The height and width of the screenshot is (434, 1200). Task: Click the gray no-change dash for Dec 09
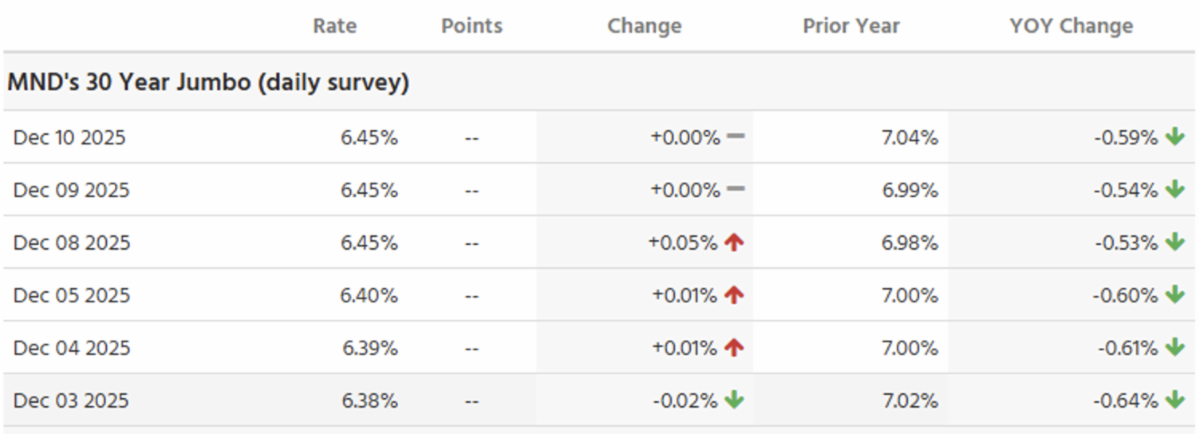tap(736, 190)
